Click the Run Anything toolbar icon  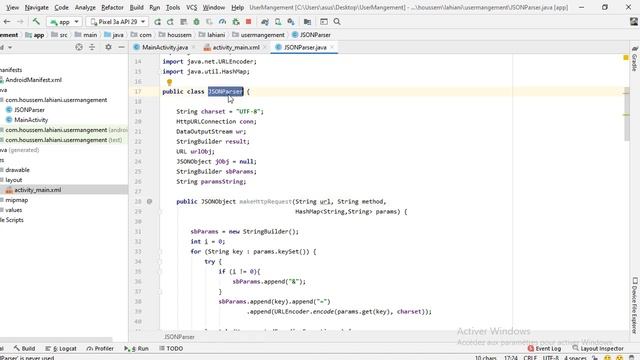pyautogui.click(x=324, y=22)
